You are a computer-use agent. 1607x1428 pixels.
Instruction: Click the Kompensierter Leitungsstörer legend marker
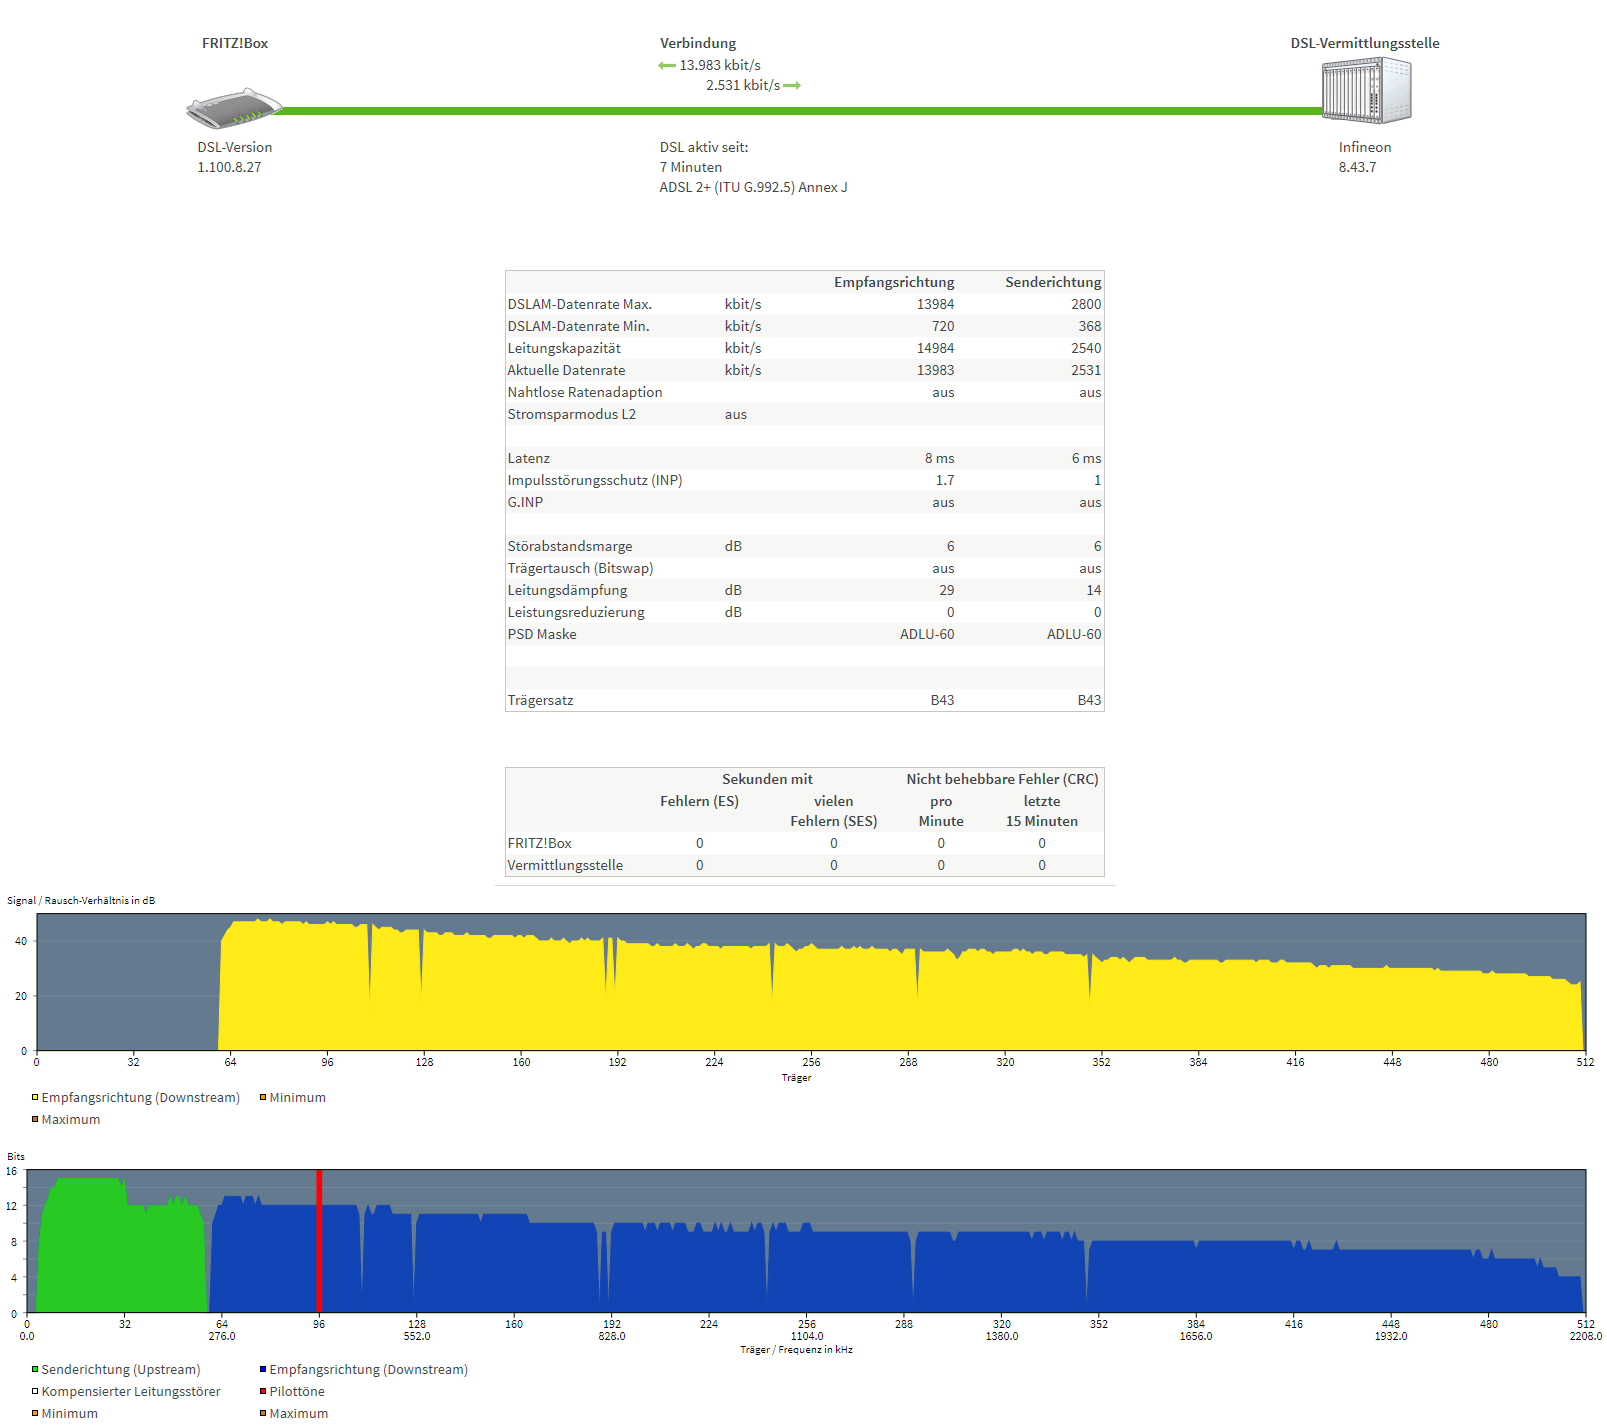click(35, 1392)
